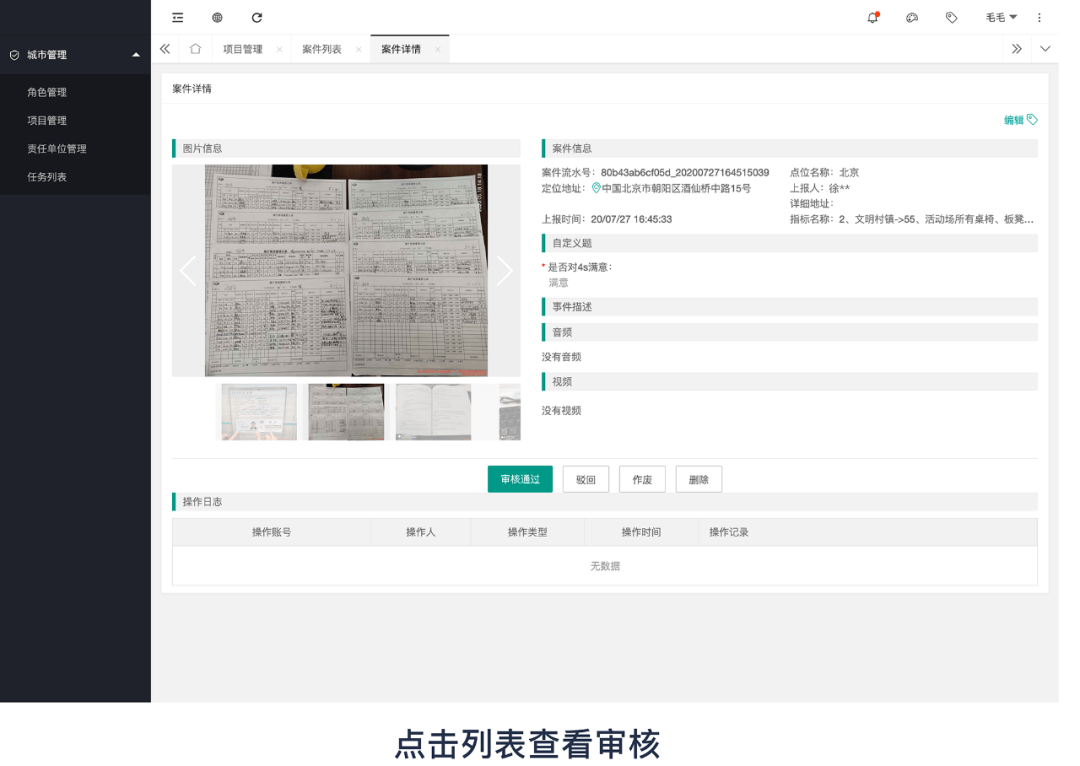The image size is (1080, 766).
Task: Click the 指标名称 value text
Action: (x=936, y=220)
